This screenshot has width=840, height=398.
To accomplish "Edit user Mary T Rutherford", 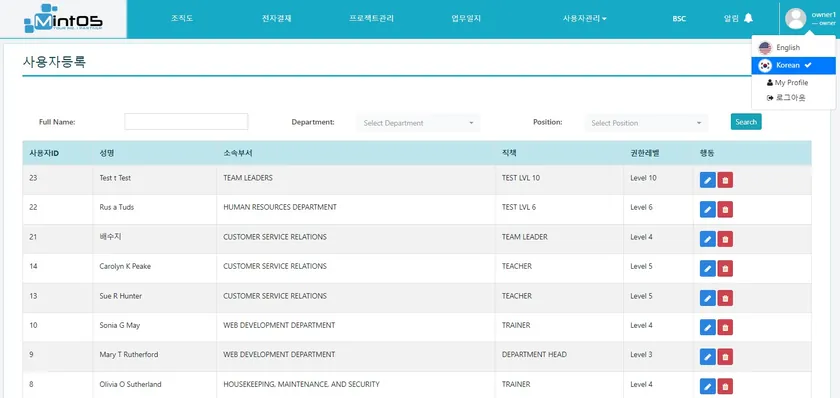I will click(x=708, y=357).
